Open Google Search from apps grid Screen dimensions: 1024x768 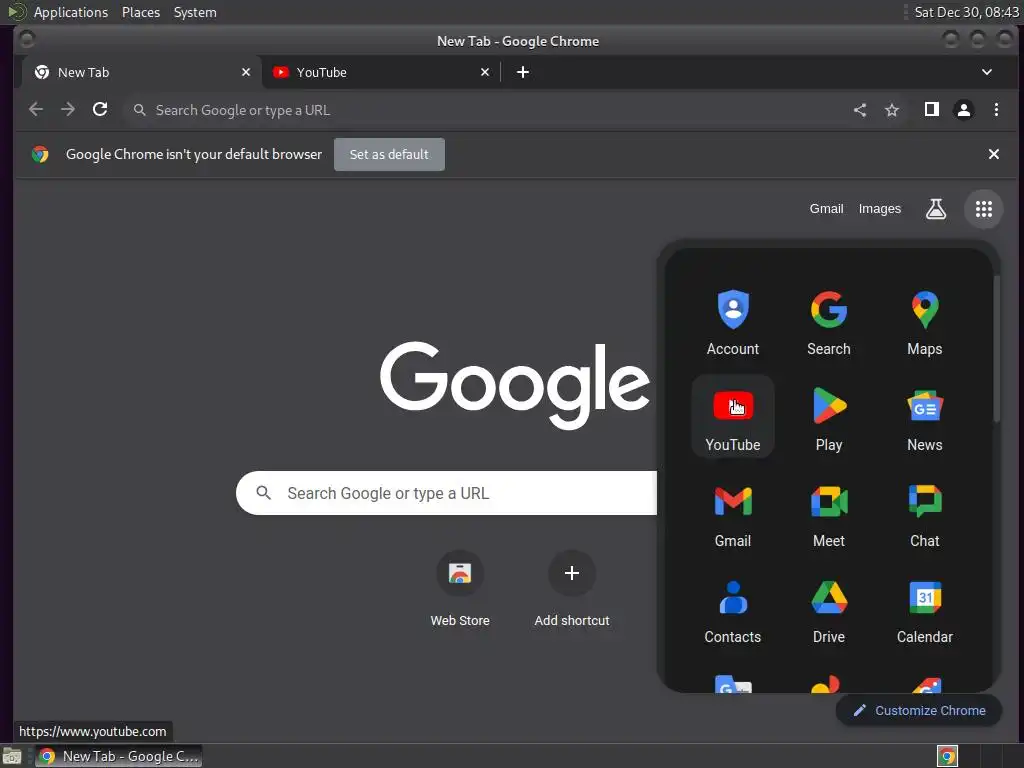tap(829, 323)
